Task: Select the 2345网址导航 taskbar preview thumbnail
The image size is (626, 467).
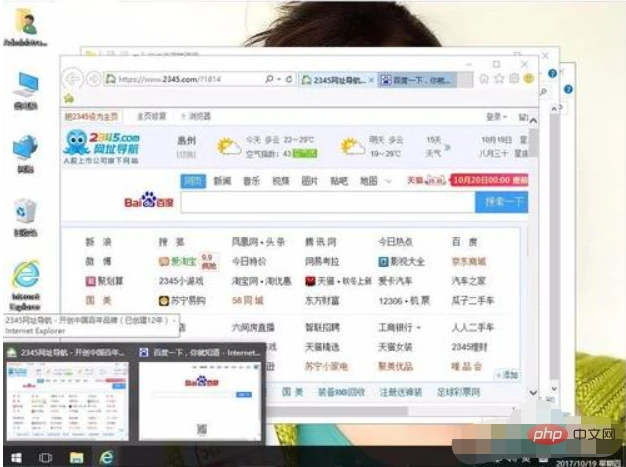Action: pyautogui.click(x=67, y=393)
